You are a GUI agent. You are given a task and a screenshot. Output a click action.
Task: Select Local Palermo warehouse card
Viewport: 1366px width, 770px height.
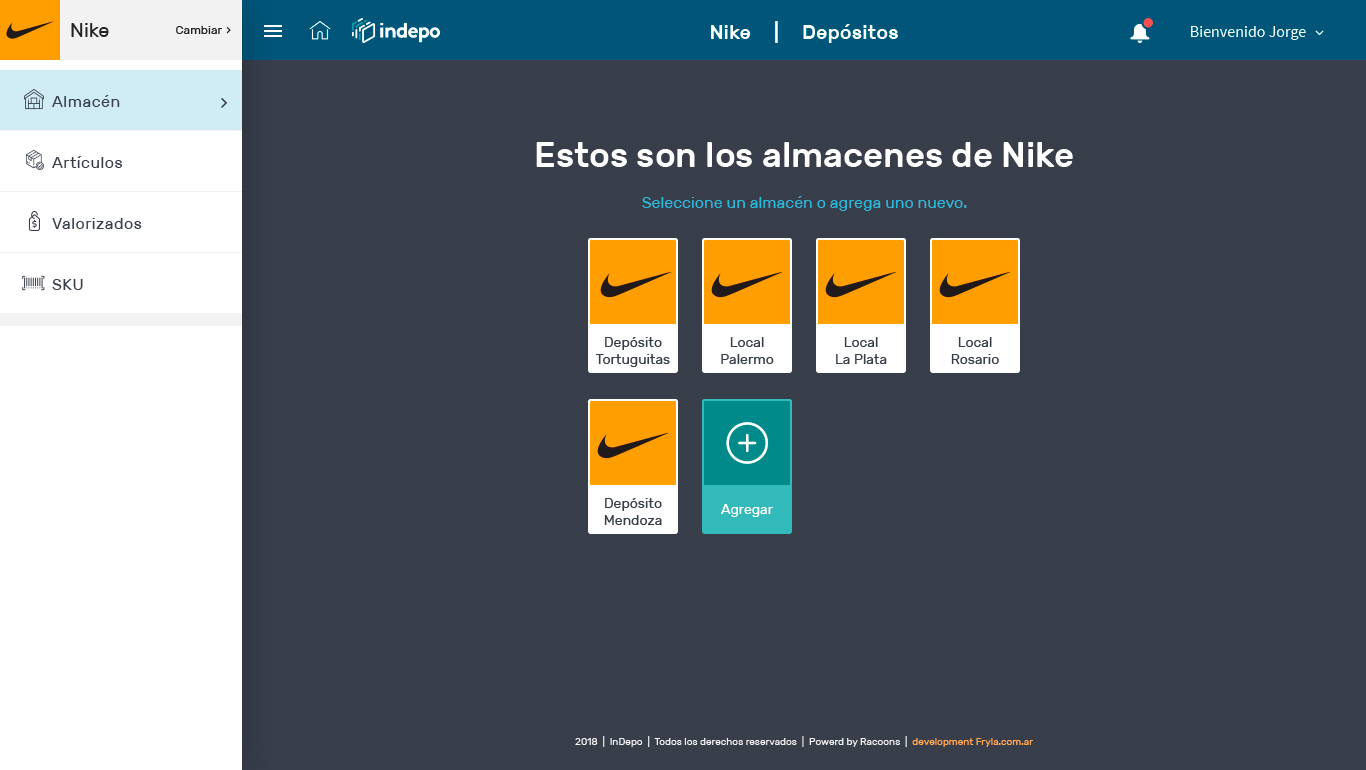click(x=747, y=305)
